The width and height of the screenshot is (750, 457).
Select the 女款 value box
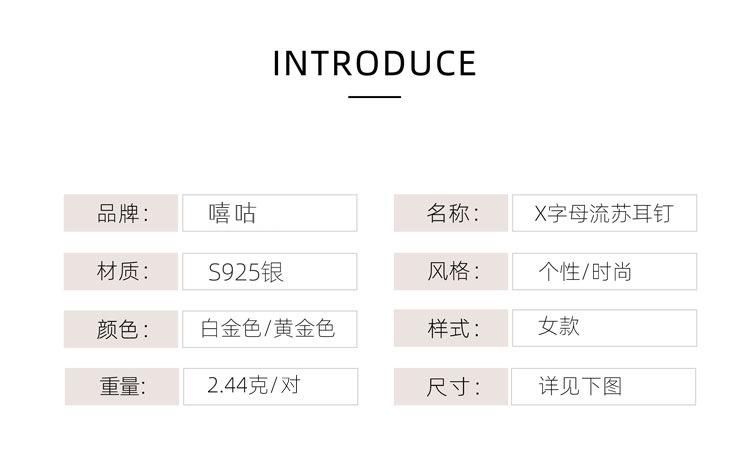coord(605,328)
